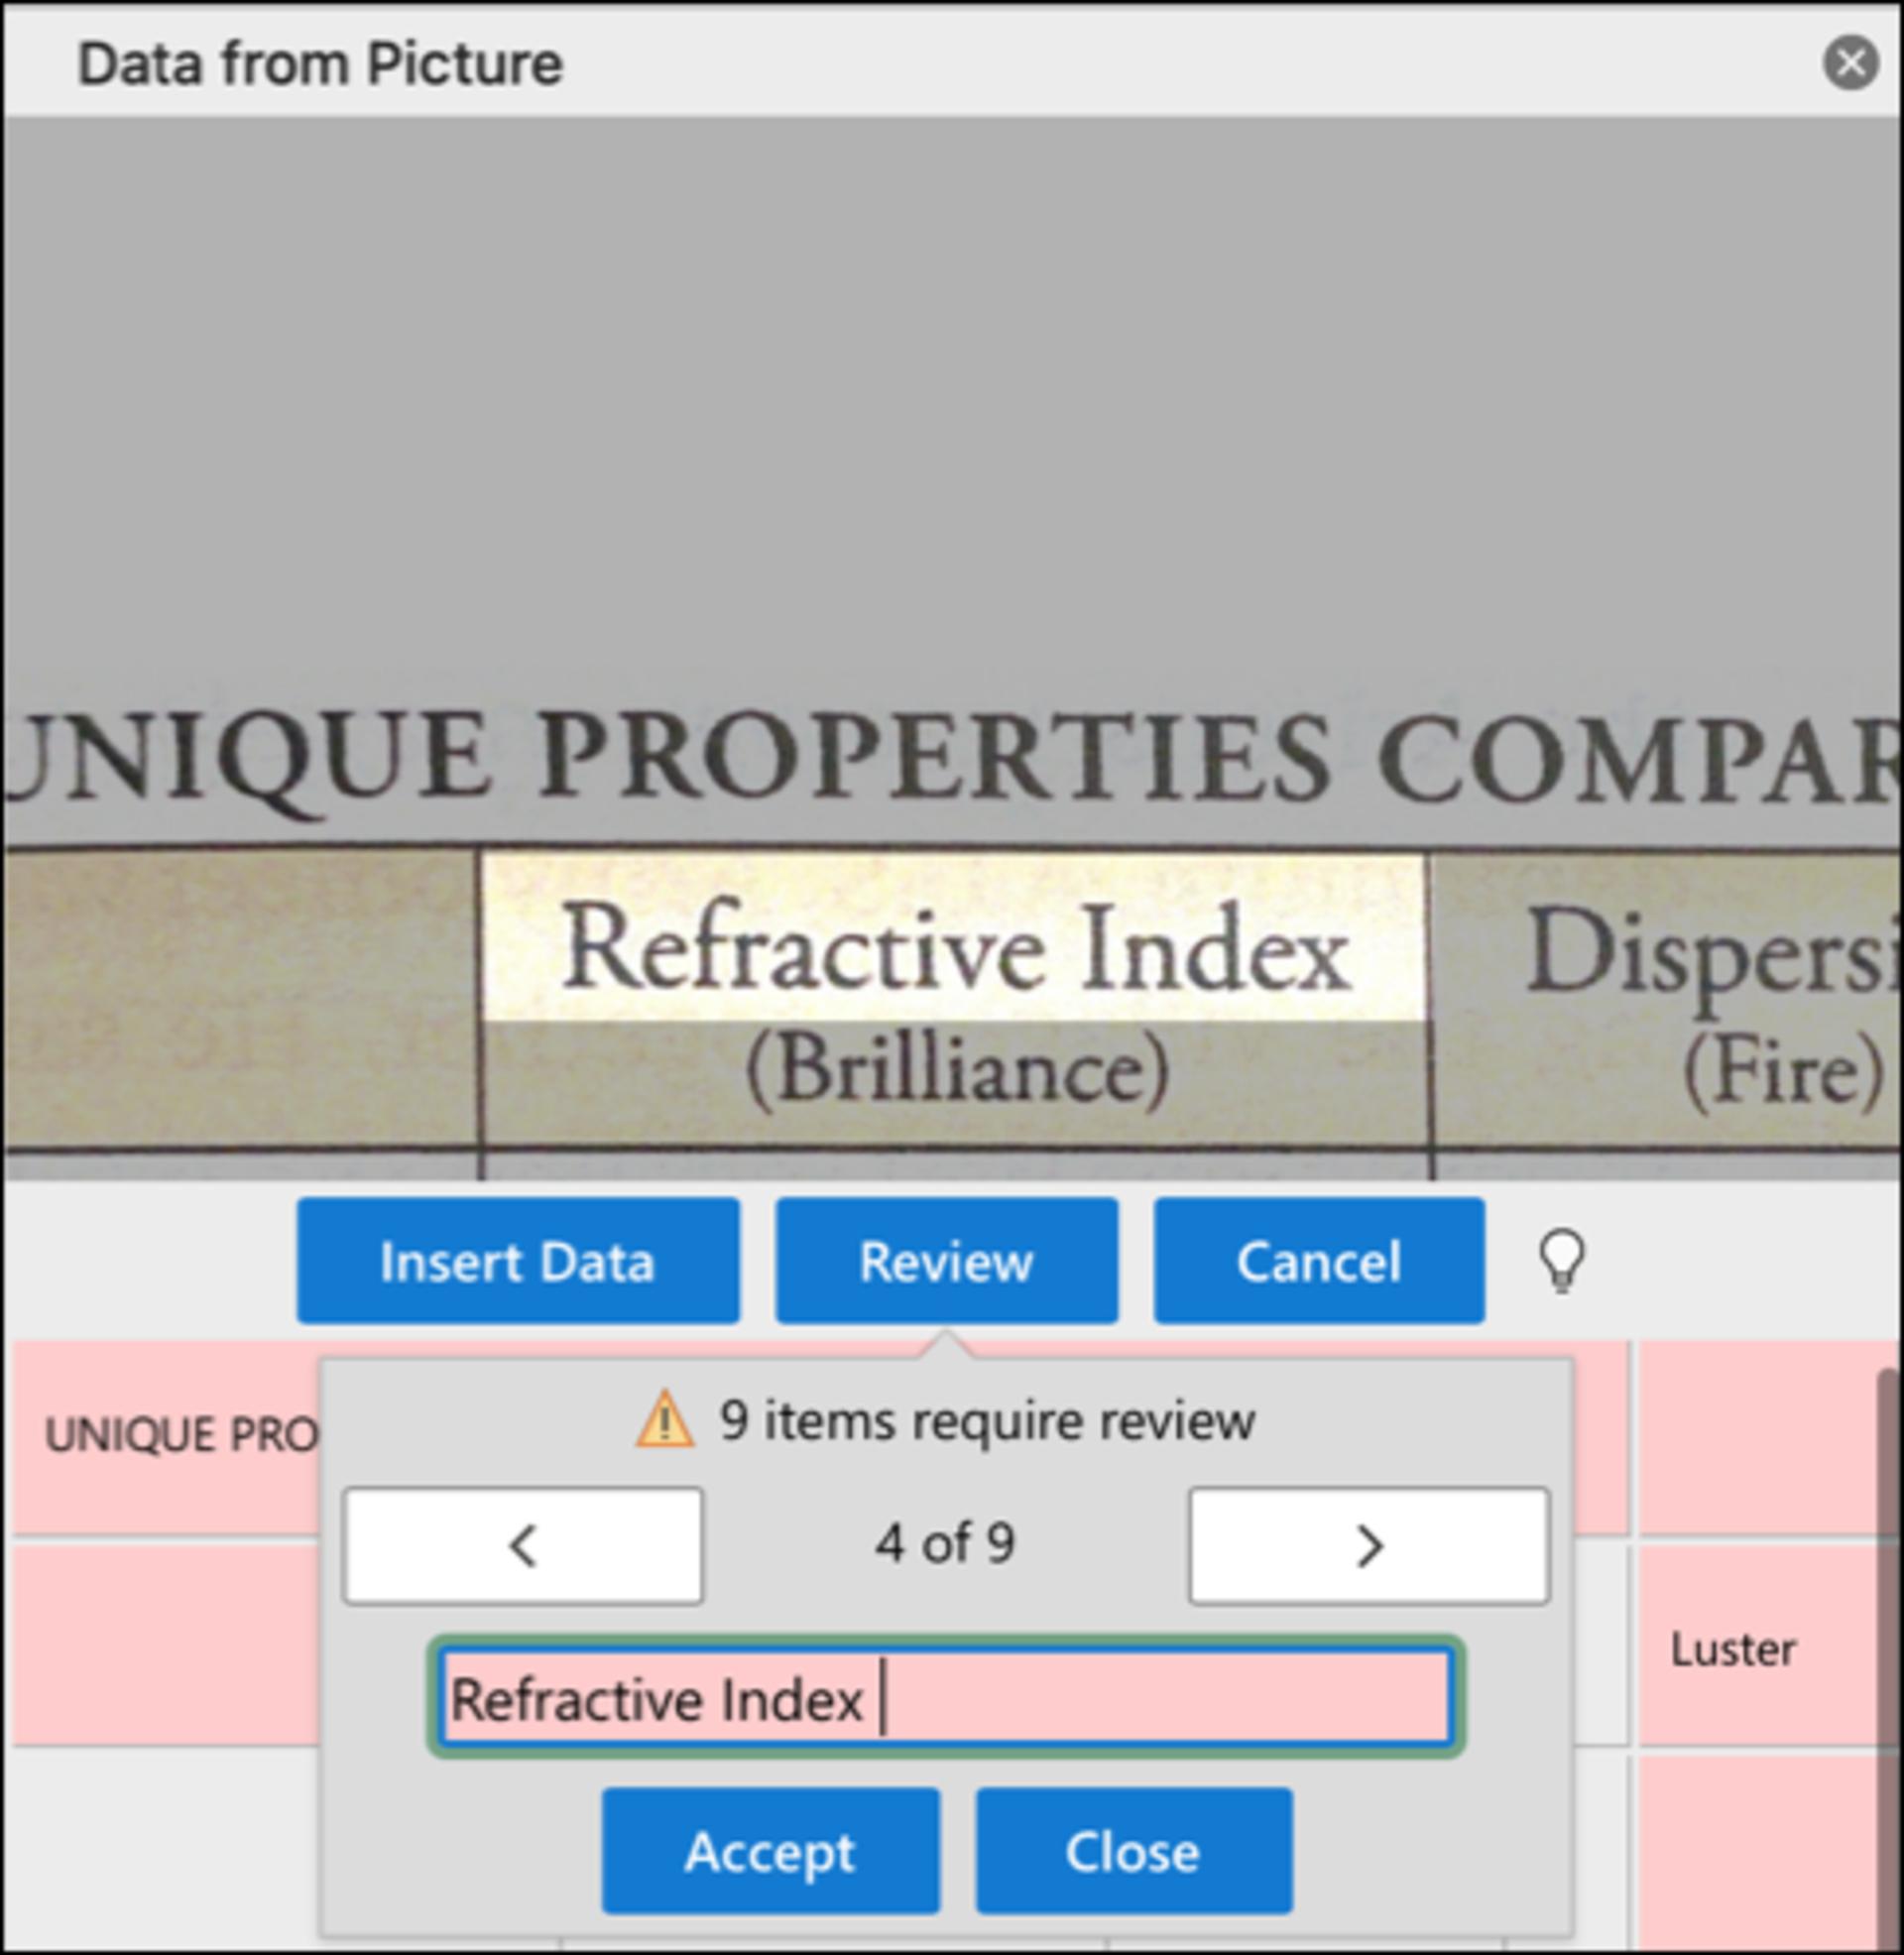Accept the Refractive Index correction
Viewport: 1904px width, 1955px height.
pos(770,1852)
